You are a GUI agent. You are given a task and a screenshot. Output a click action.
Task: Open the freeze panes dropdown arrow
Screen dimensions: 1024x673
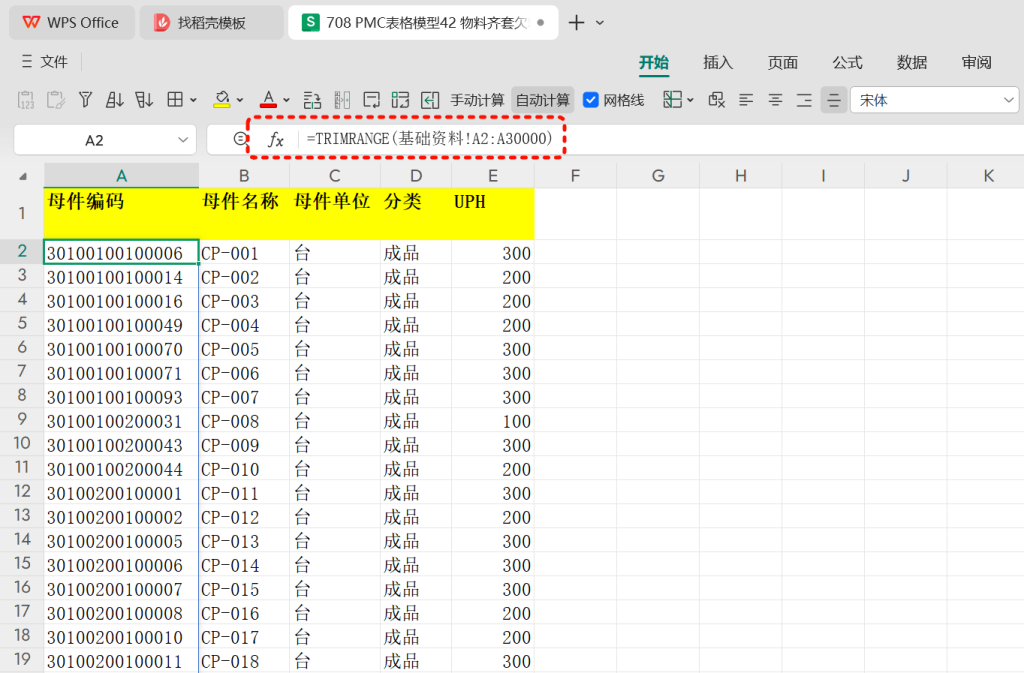[690, 101]
